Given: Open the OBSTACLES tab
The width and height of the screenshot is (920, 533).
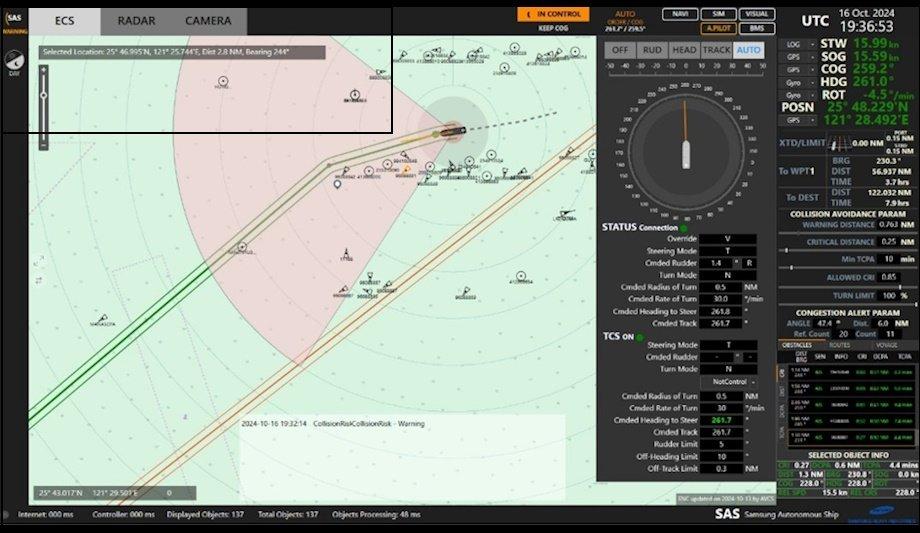Looking at the screenshot, I should 797,345.
